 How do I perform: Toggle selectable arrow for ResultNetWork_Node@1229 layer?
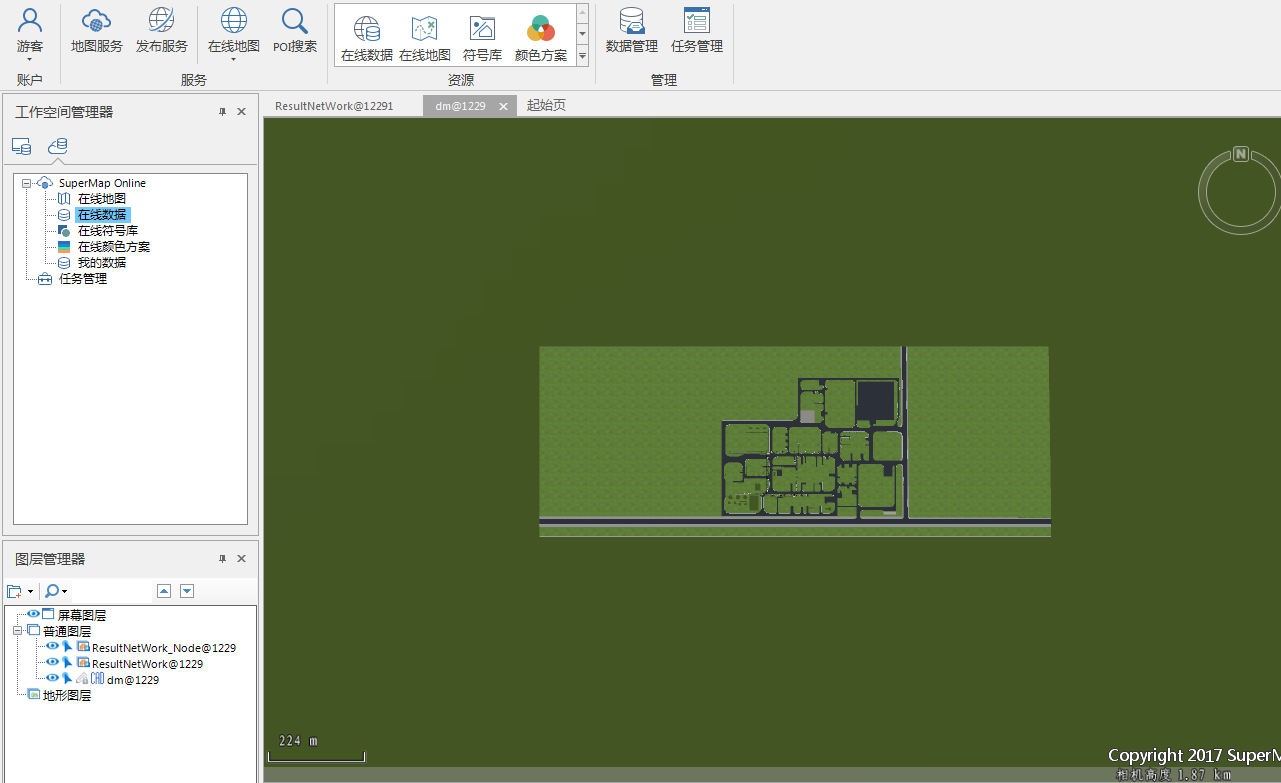pyautogui.click(x=67, y=647)
